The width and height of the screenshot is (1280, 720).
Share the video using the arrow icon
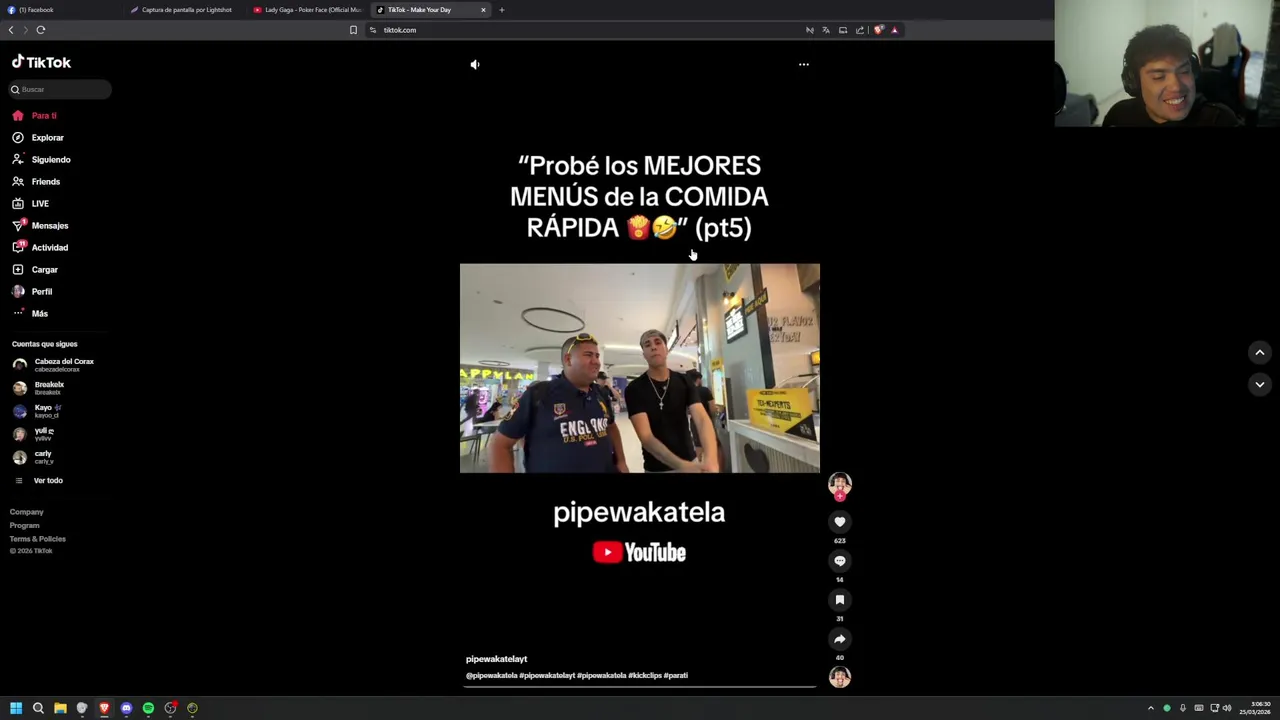(x=840, y=638)
